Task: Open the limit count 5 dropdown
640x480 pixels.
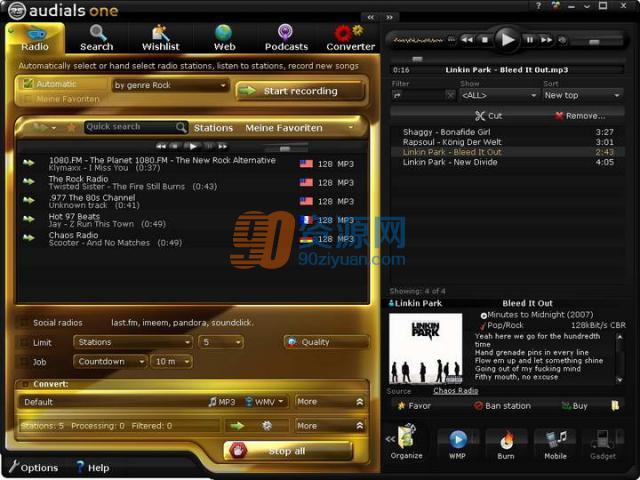Action: [x=221, y=342]
